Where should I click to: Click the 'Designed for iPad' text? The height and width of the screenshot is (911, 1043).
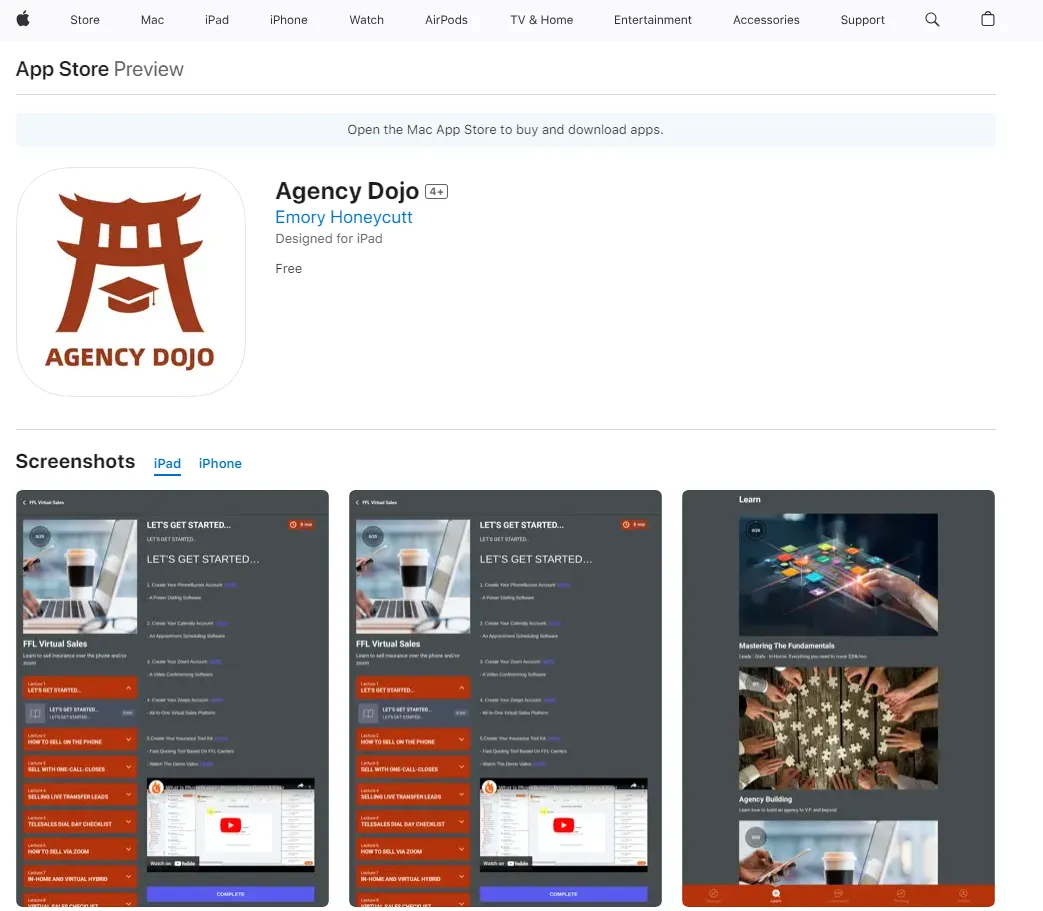point(329,239)
